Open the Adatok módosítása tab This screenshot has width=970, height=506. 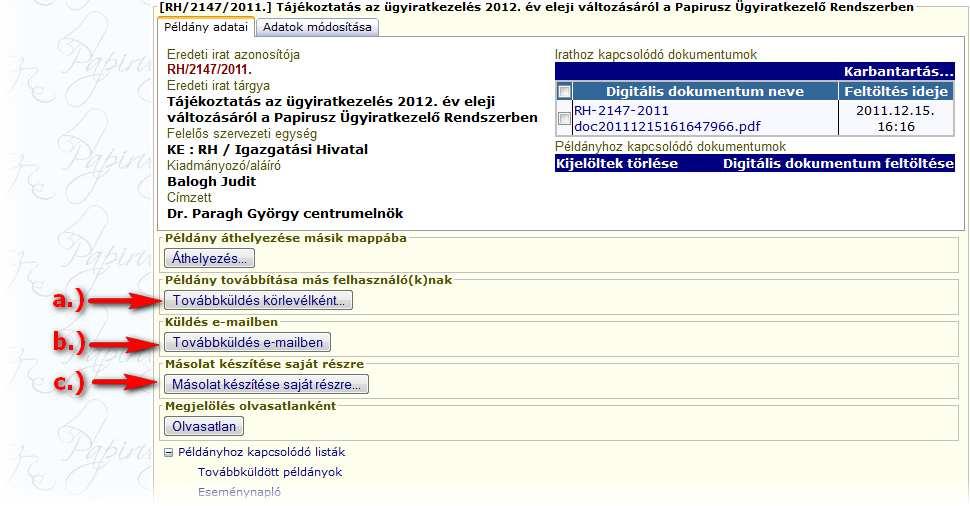tap(317, 27)
